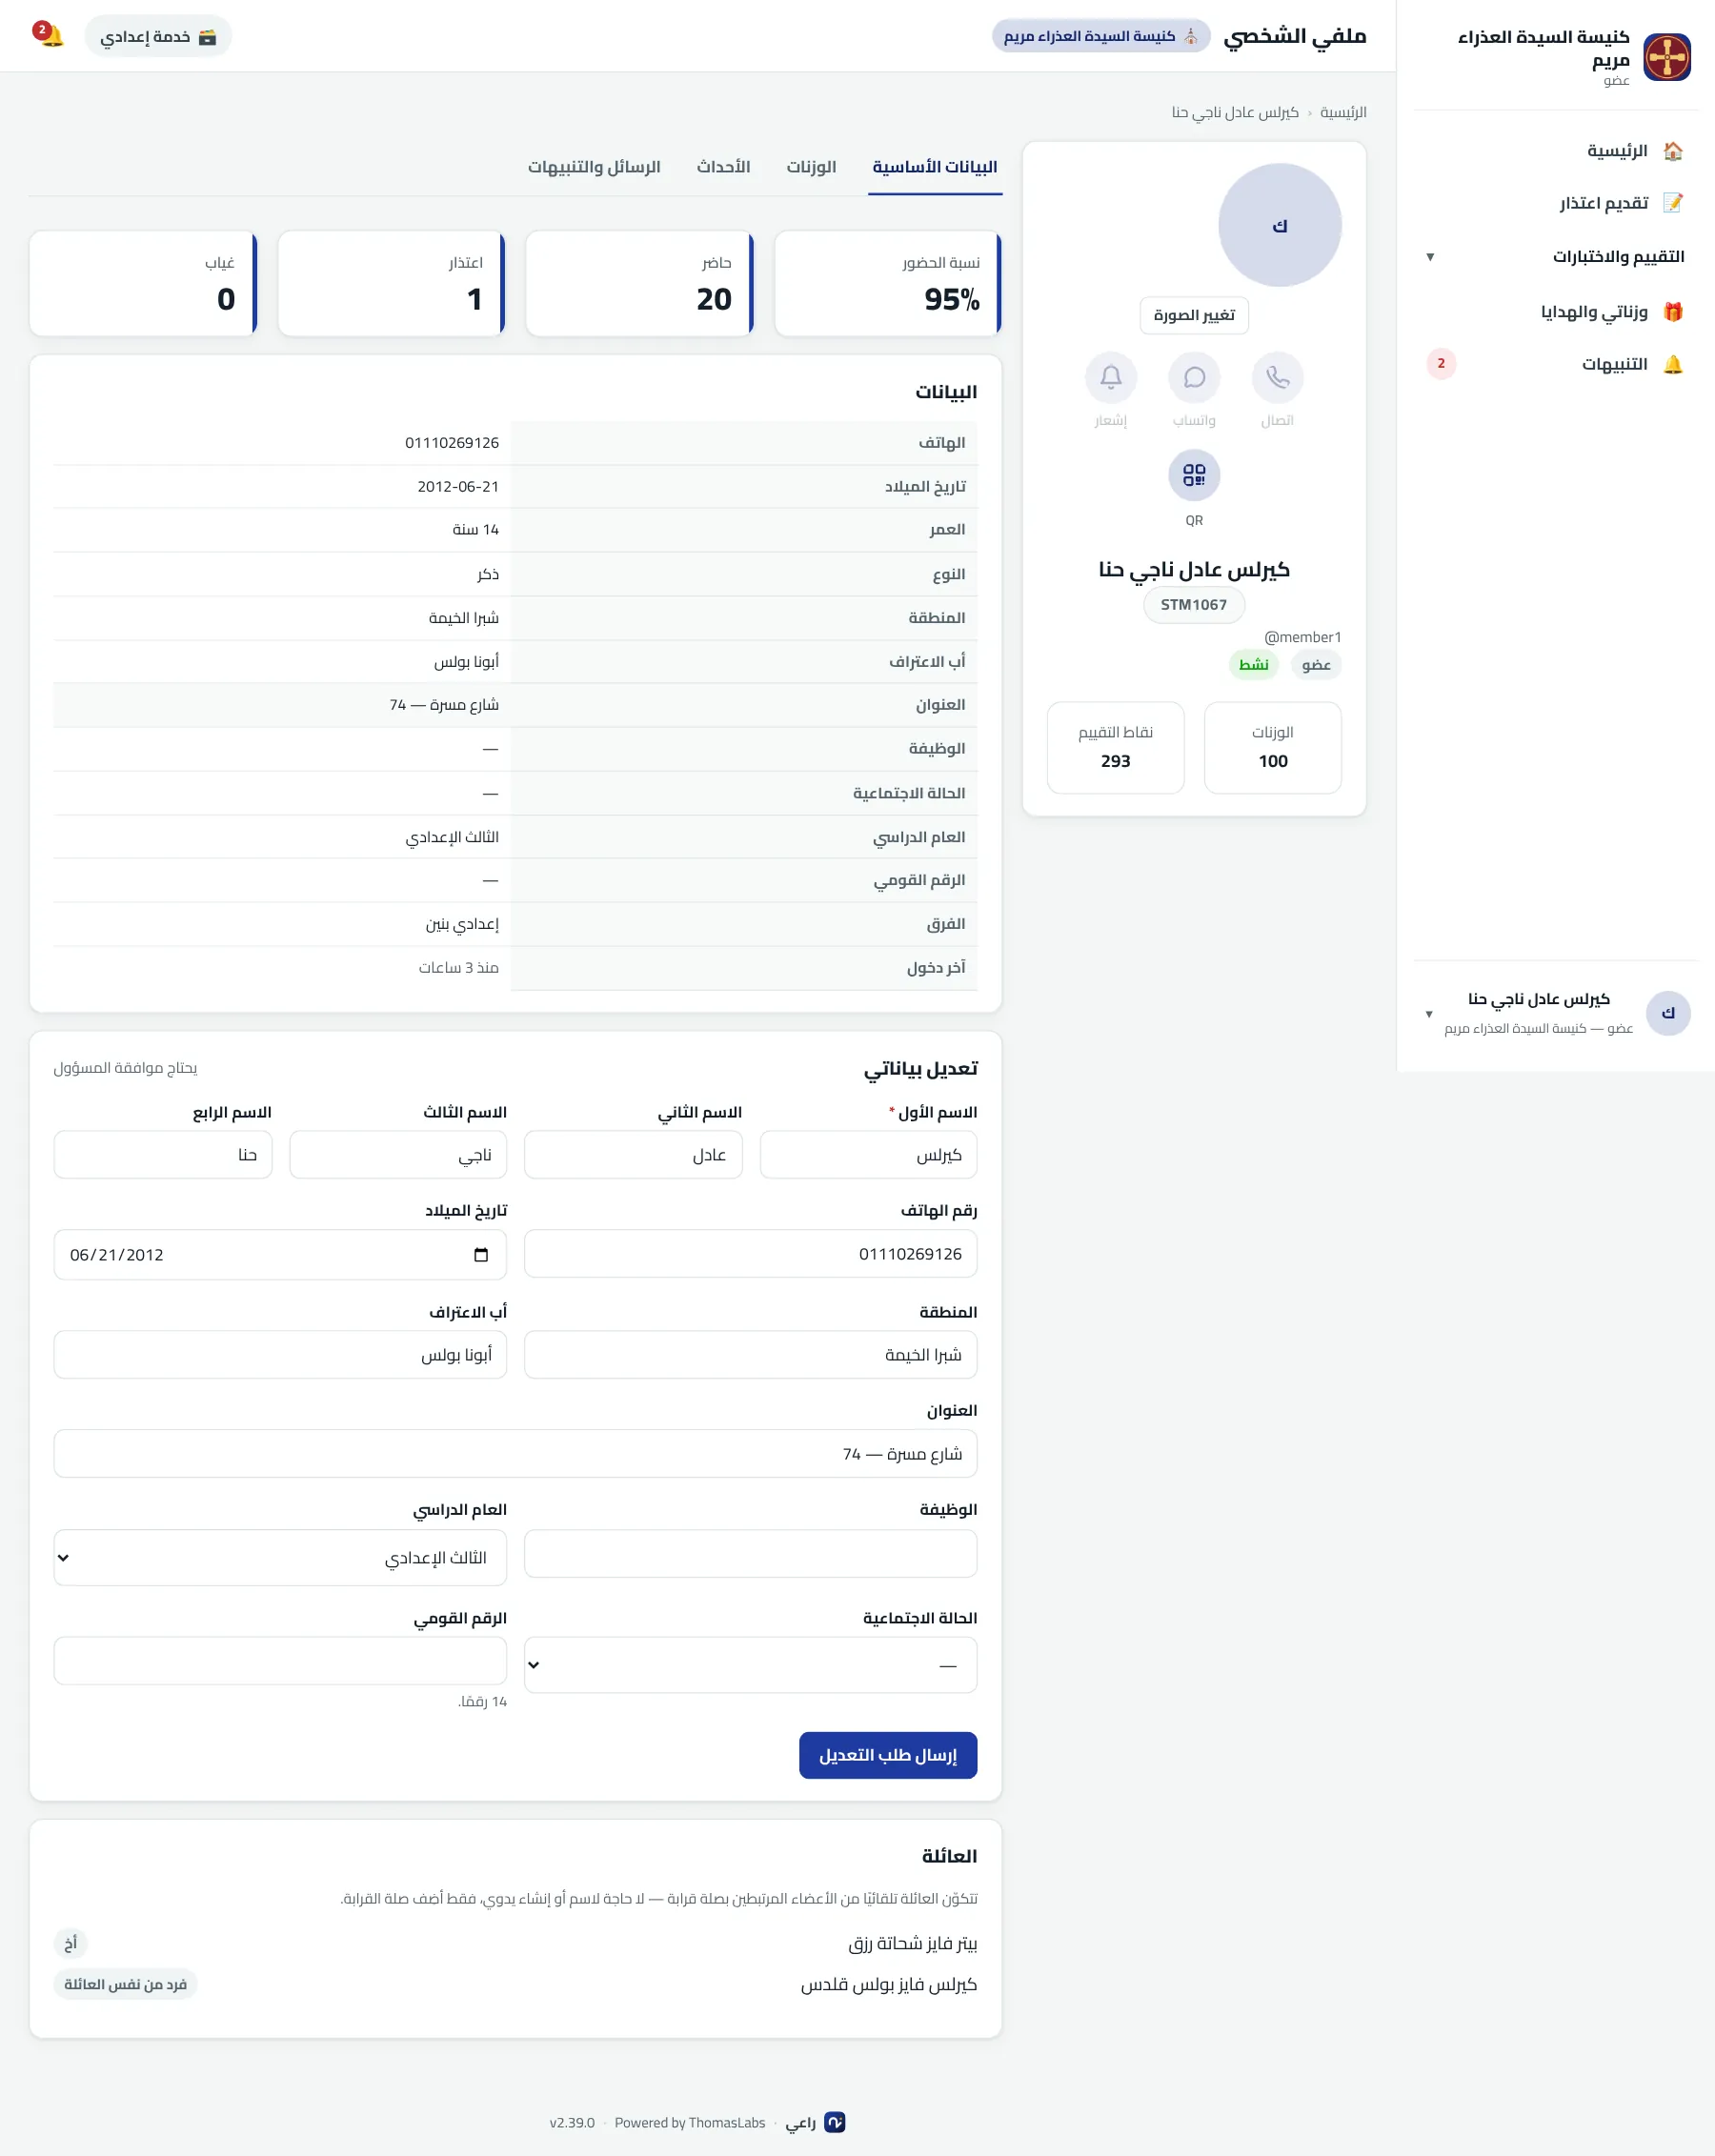This screenshot has width=1715, height=2156.
Task: Click the call (اتصال) phone icon
Action: tap(1277, 377)
